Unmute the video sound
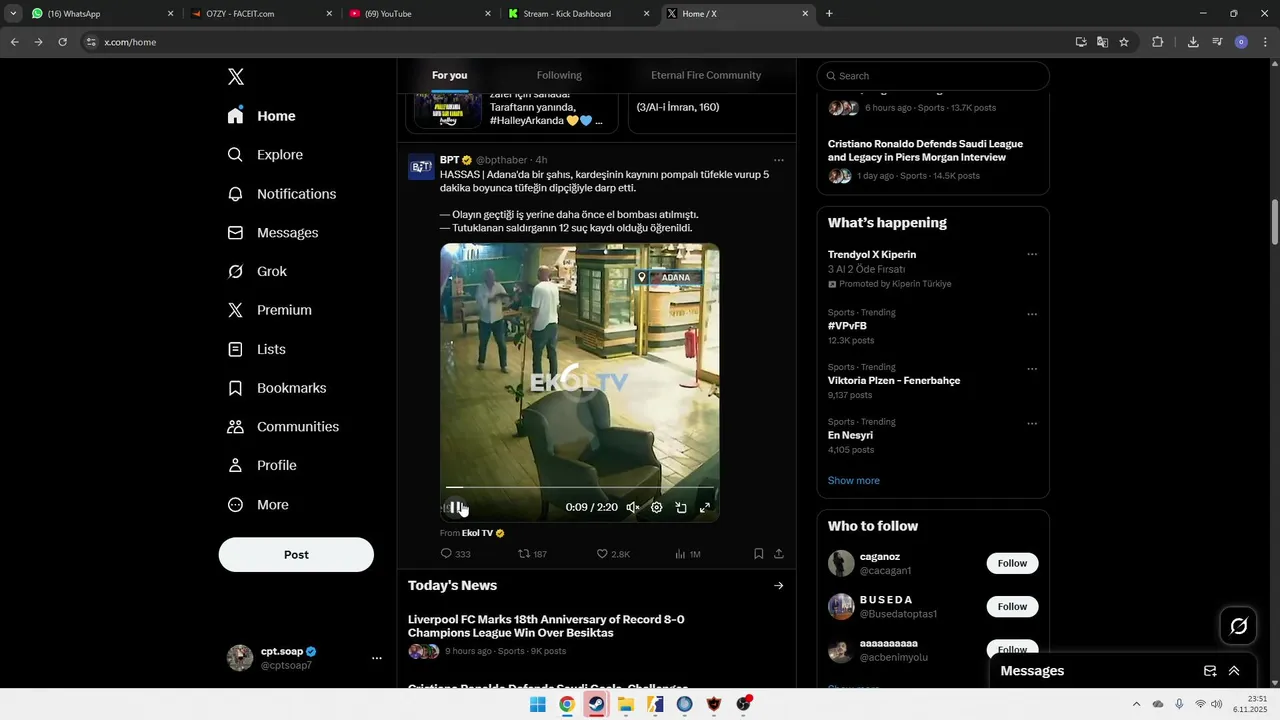1280x720 pixels. click(x=633, y=508)
